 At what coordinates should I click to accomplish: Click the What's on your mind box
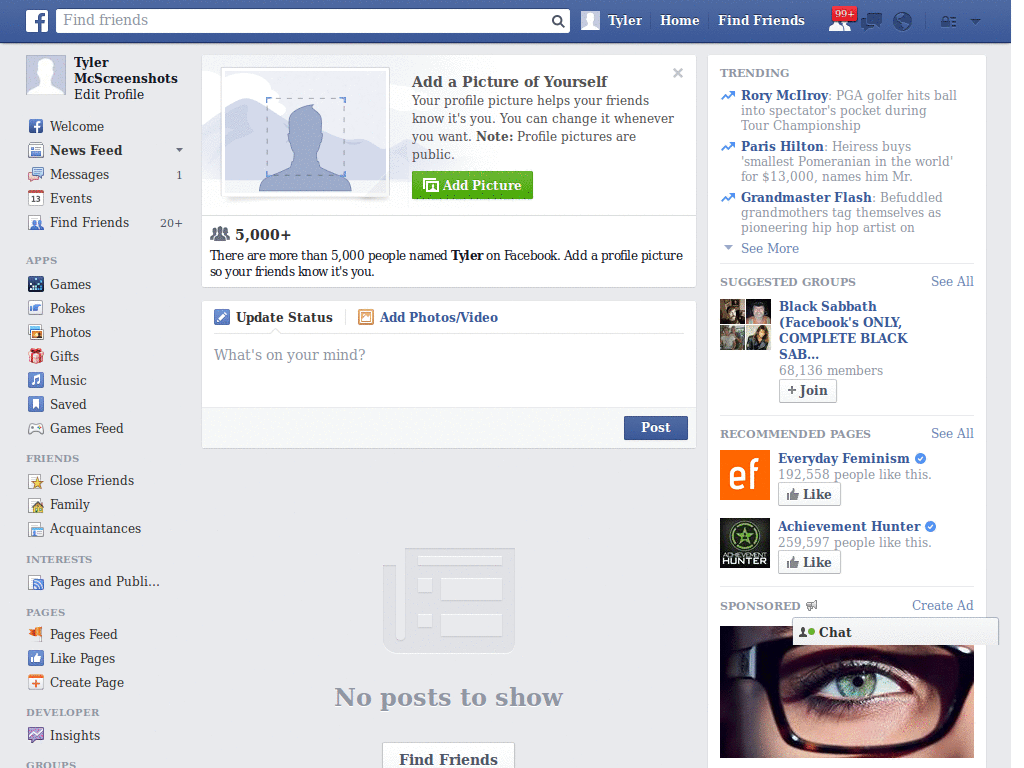[x=449, y=370]
